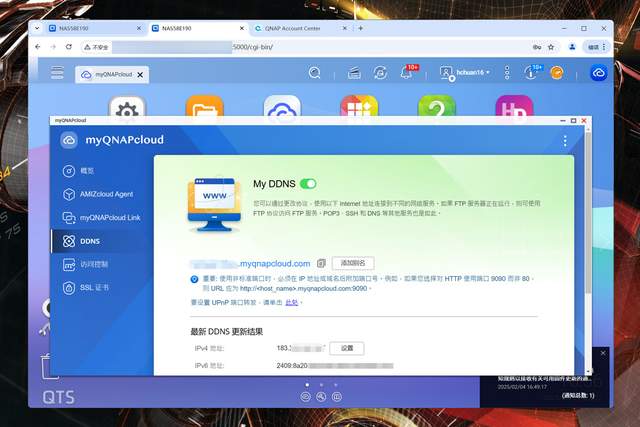Click the IPv4 address value 183.
Screen dimensions: 640x427
(300, 348)
